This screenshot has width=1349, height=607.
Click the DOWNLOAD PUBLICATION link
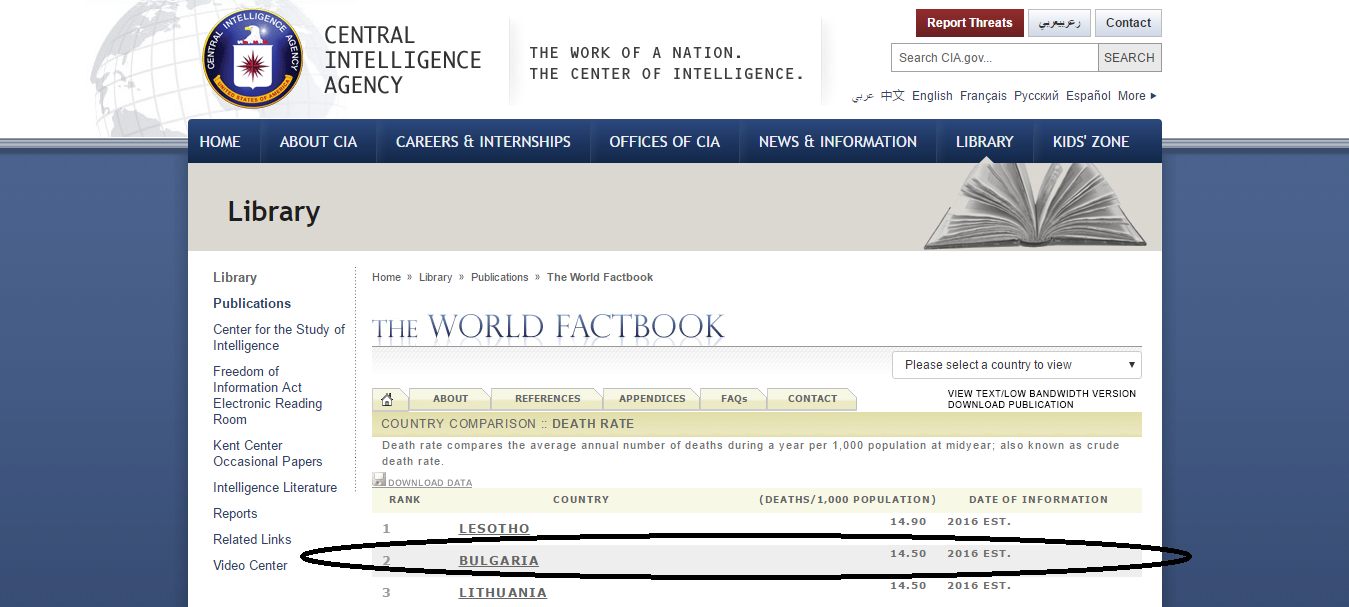tap(1010, 405)
